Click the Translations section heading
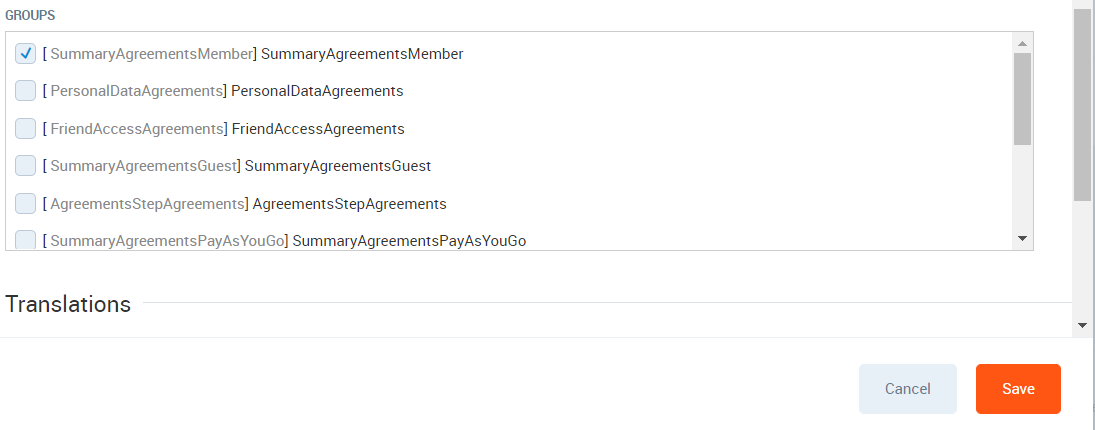 [68, 304]
